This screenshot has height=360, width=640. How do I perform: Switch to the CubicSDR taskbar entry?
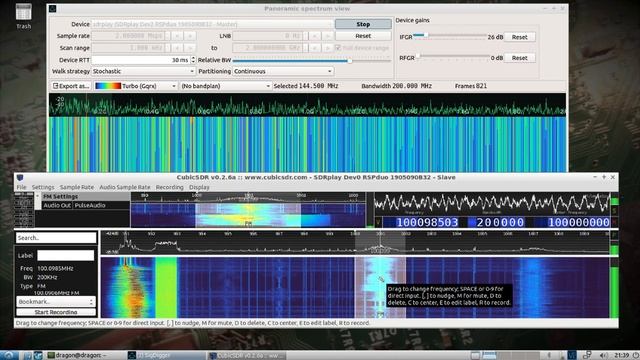coord(246,356)
